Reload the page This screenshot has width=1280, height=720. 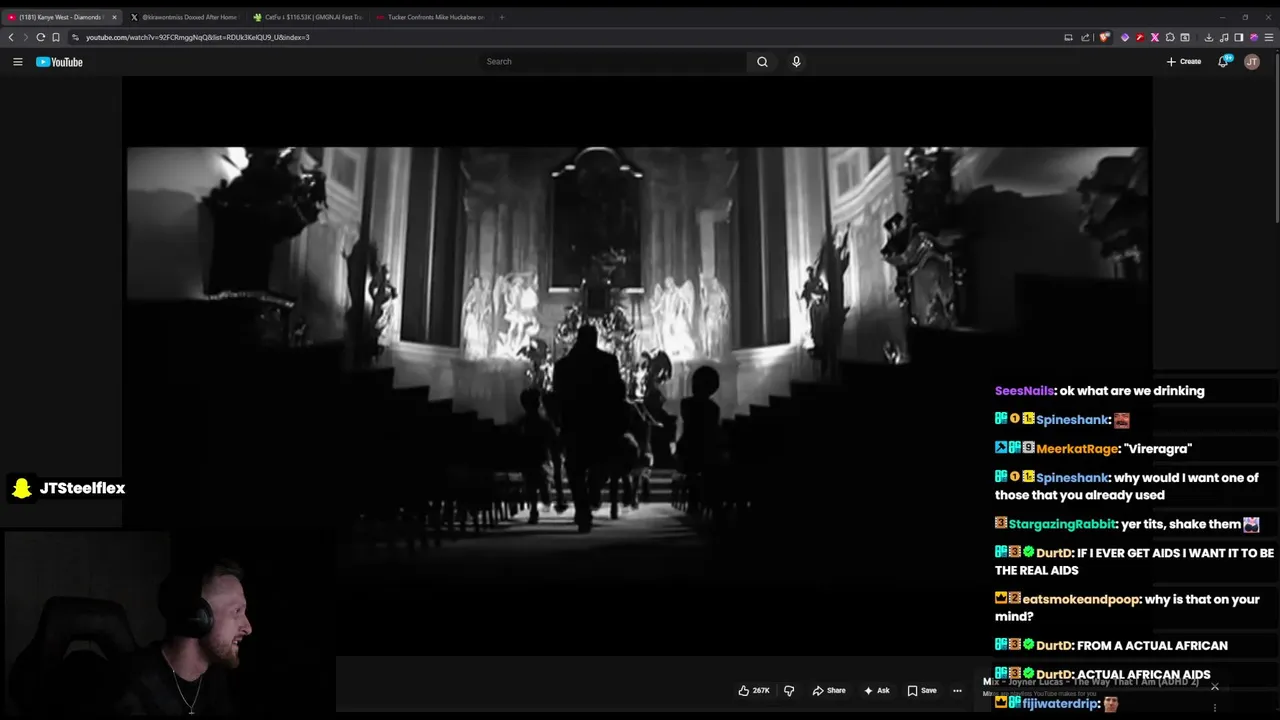(41, 37)
